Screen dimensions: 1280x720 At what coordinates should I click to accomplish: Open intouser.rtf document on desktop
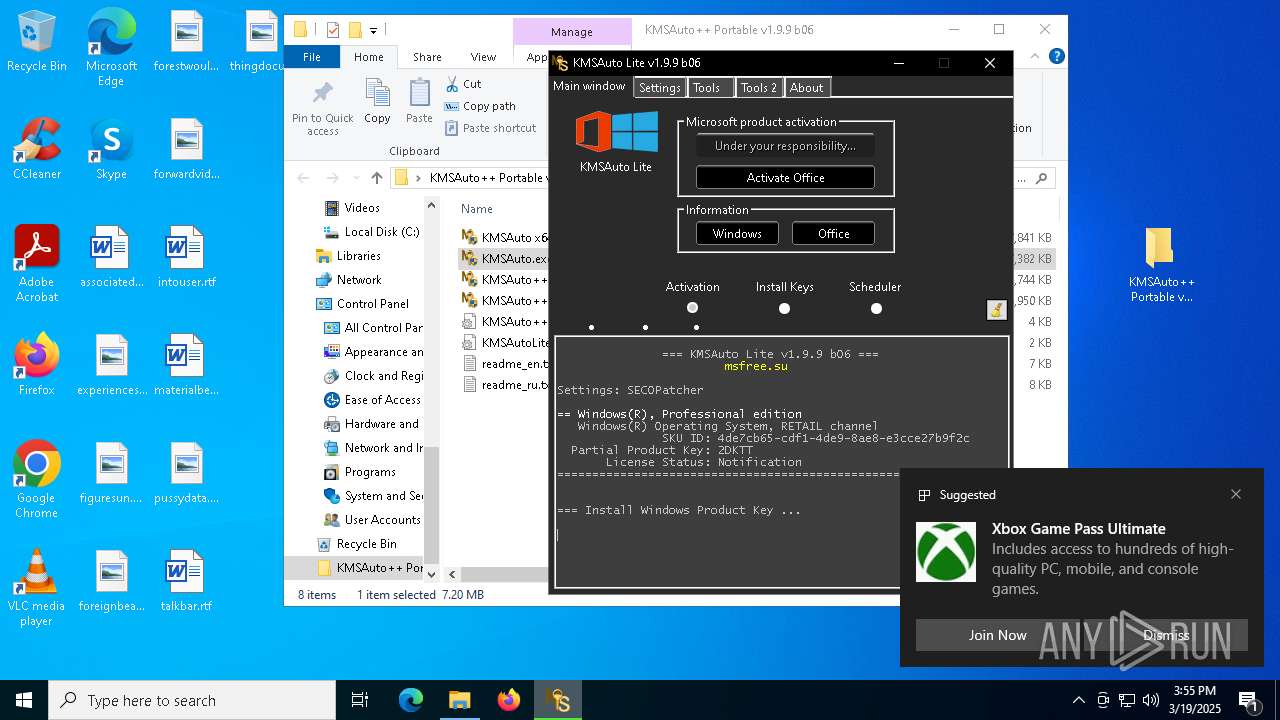[186, 257]
